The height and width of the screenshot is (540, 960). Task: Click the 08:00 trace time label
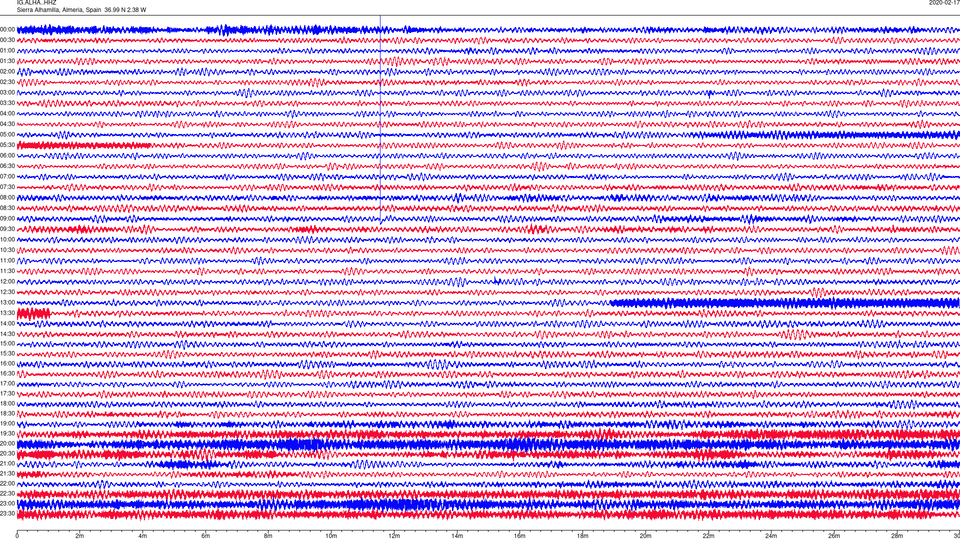coord(7,198)
